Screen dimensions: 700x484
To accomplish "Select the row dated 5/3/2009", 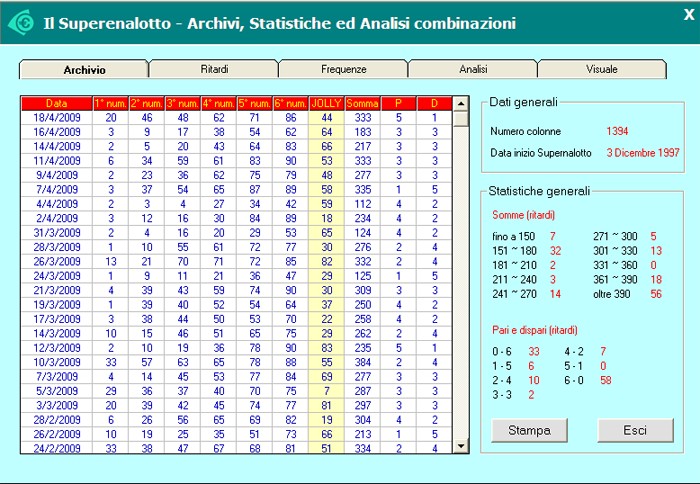I will point(237,391).
